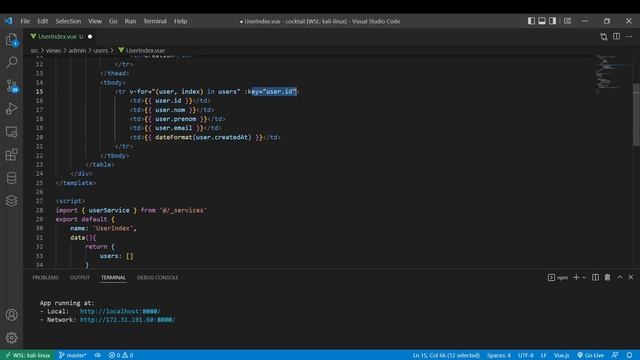Click the unsaved dot on UserIndex.vue tab
This screenshot has height=360, width=640.
(x=90, y=37)
